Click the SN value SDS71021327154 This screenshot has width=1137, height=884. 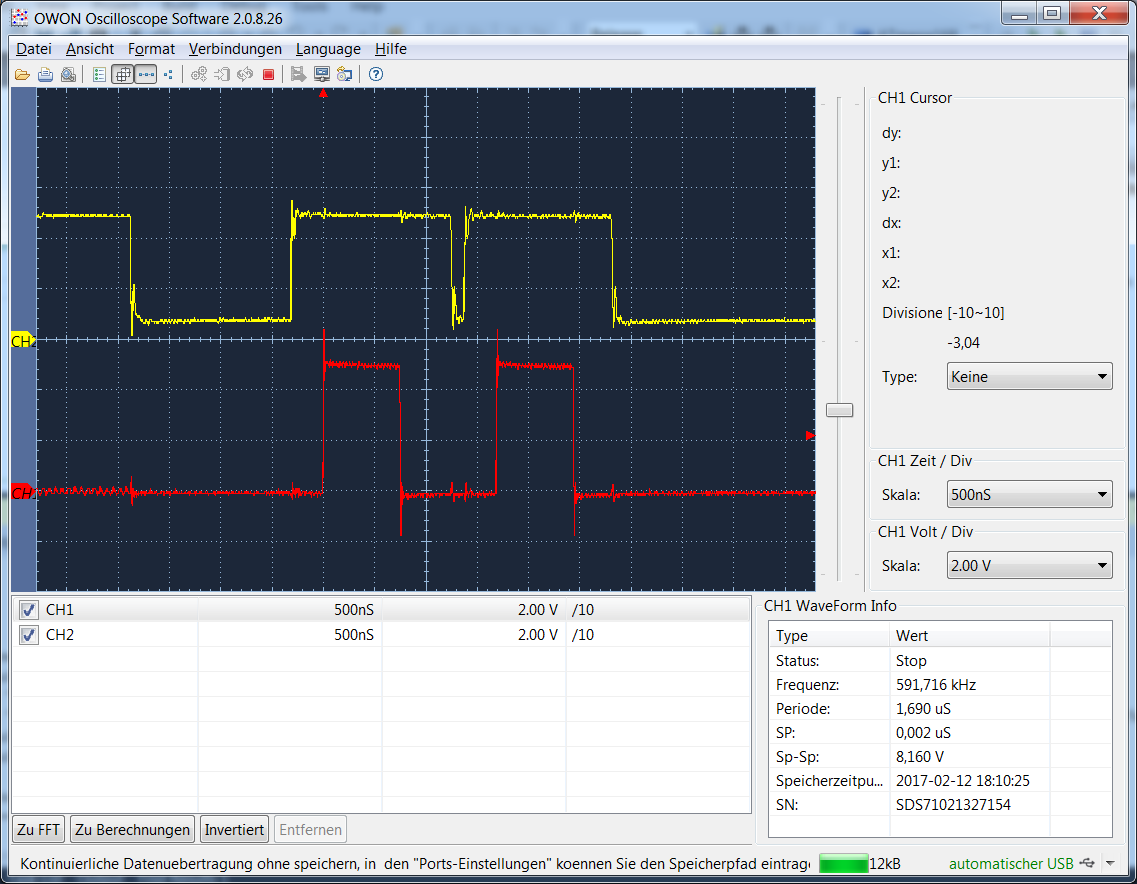(953, 804)
